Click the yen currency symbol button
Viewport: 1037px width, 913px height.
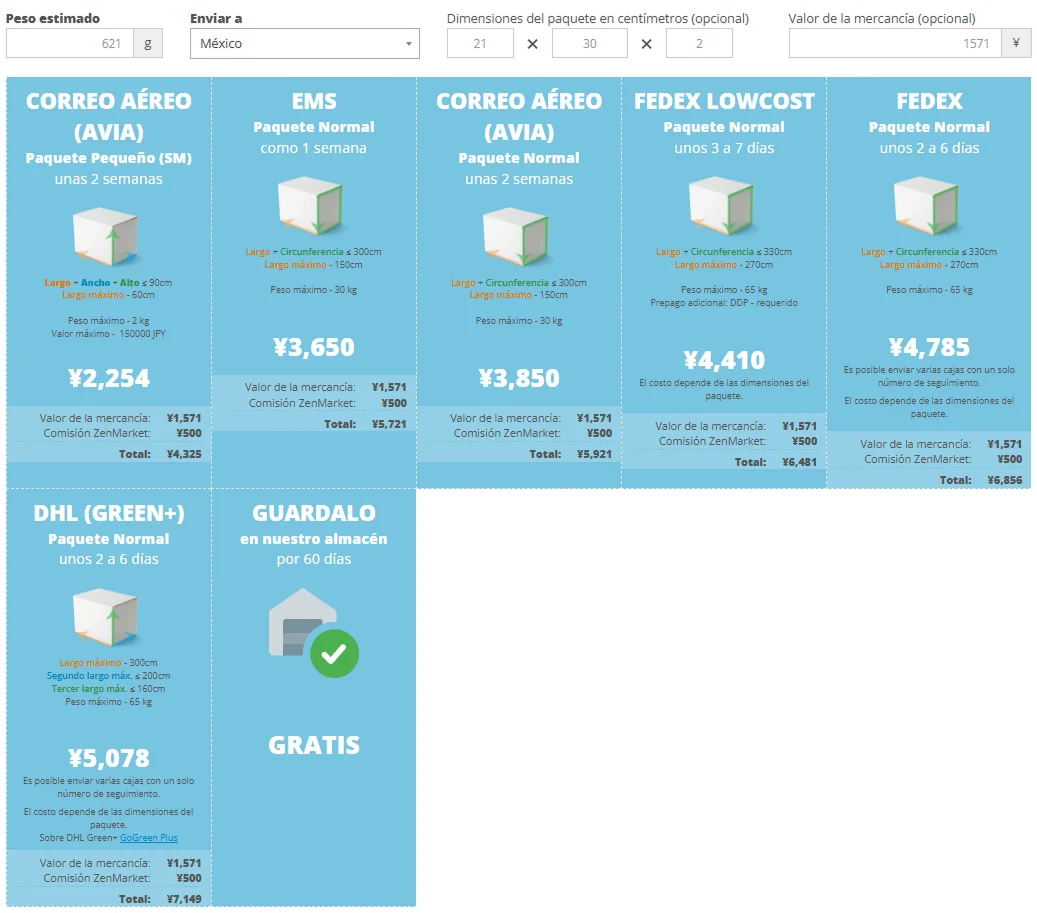click(x=1016, y=44)
